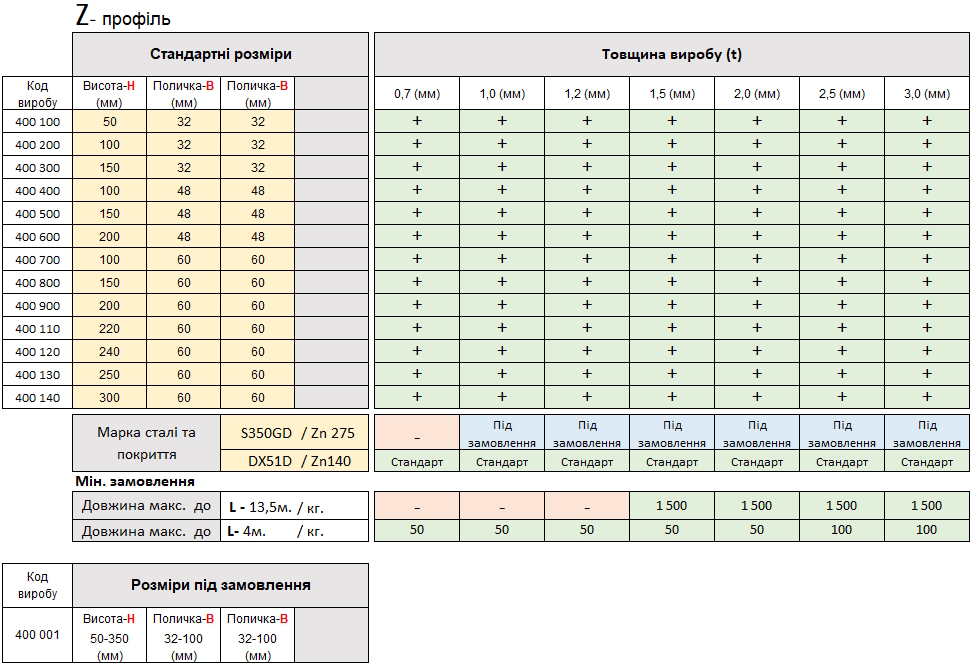
Task: Click '1 500' under the 1,5 (мм) column
Action: (672, 506)
